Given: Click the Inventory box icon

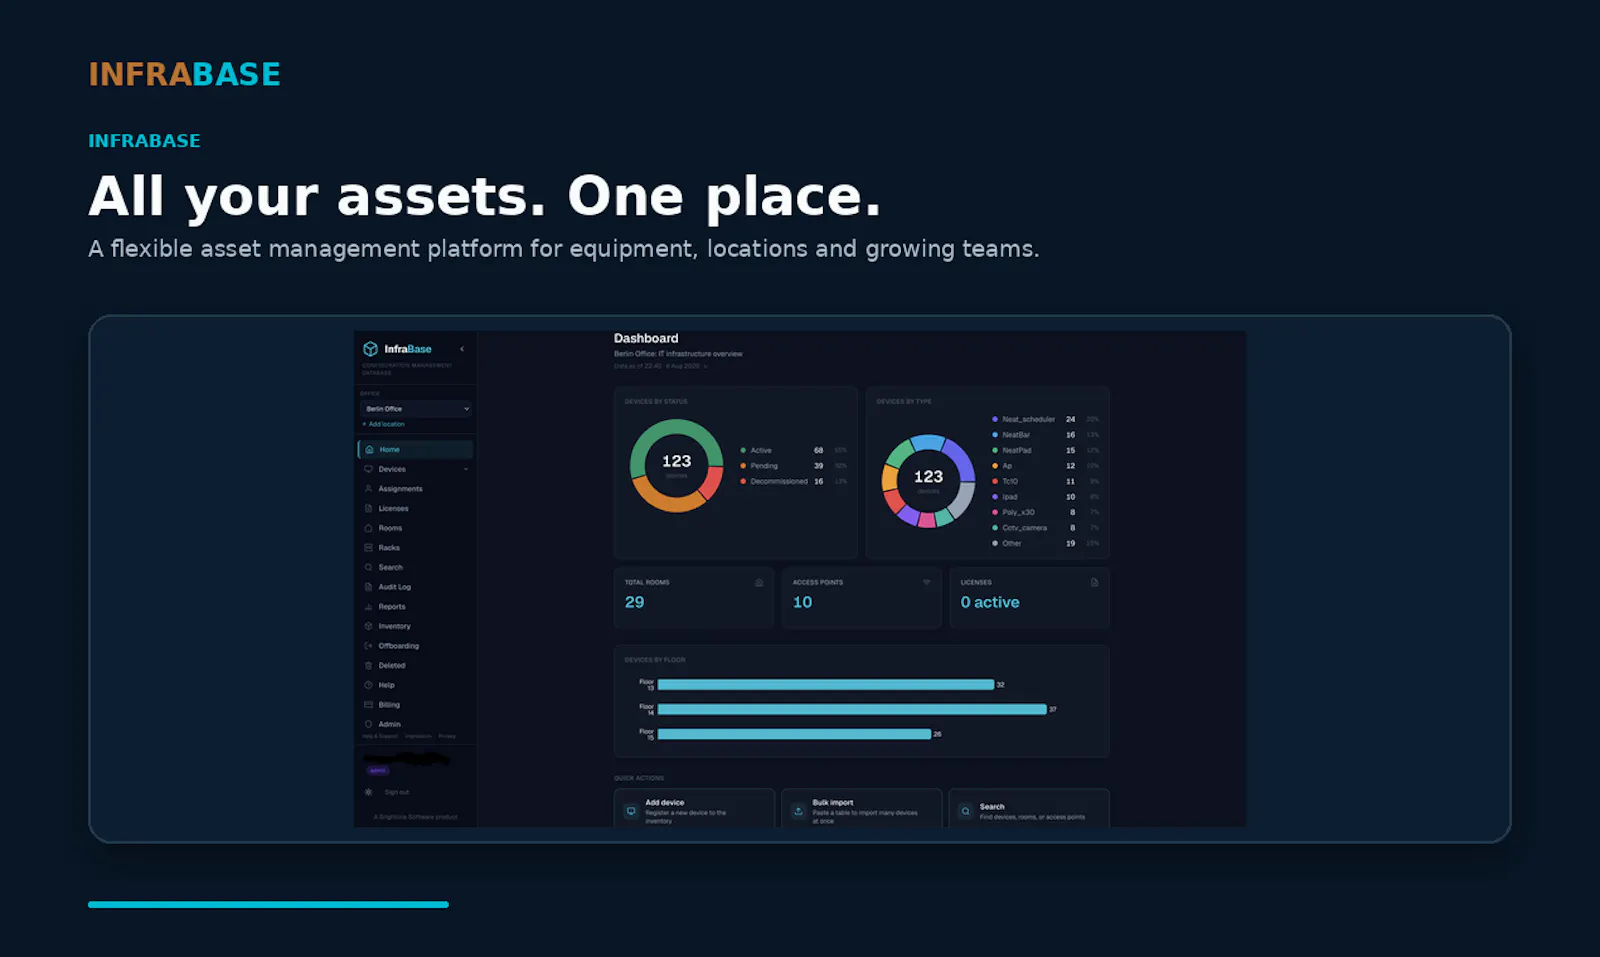Looking at the screenshot, I should (368, 627).
